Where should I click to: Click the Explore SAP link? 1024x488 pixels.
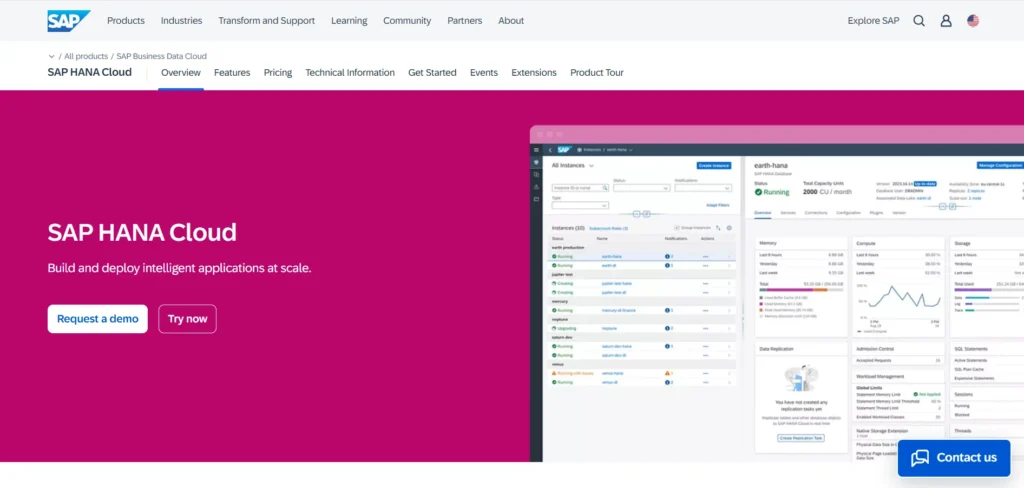click(873, 20)
